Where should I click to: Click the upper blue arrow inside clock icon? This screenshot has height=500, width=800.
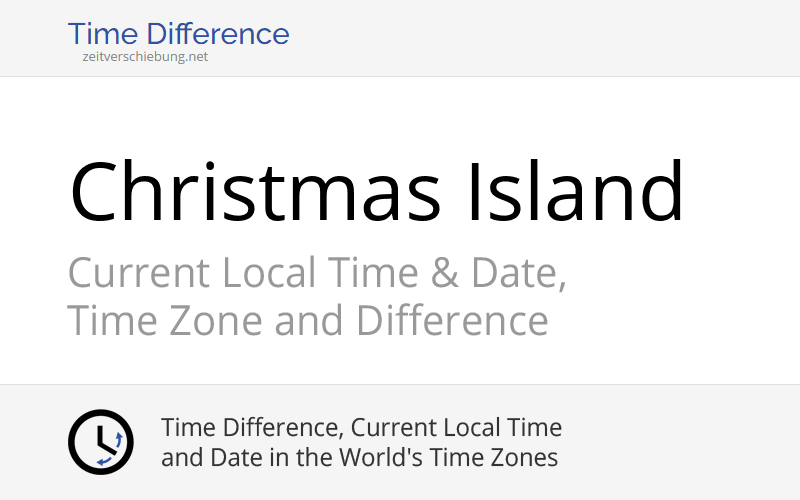pyautogui.click(x=118, y=440)
